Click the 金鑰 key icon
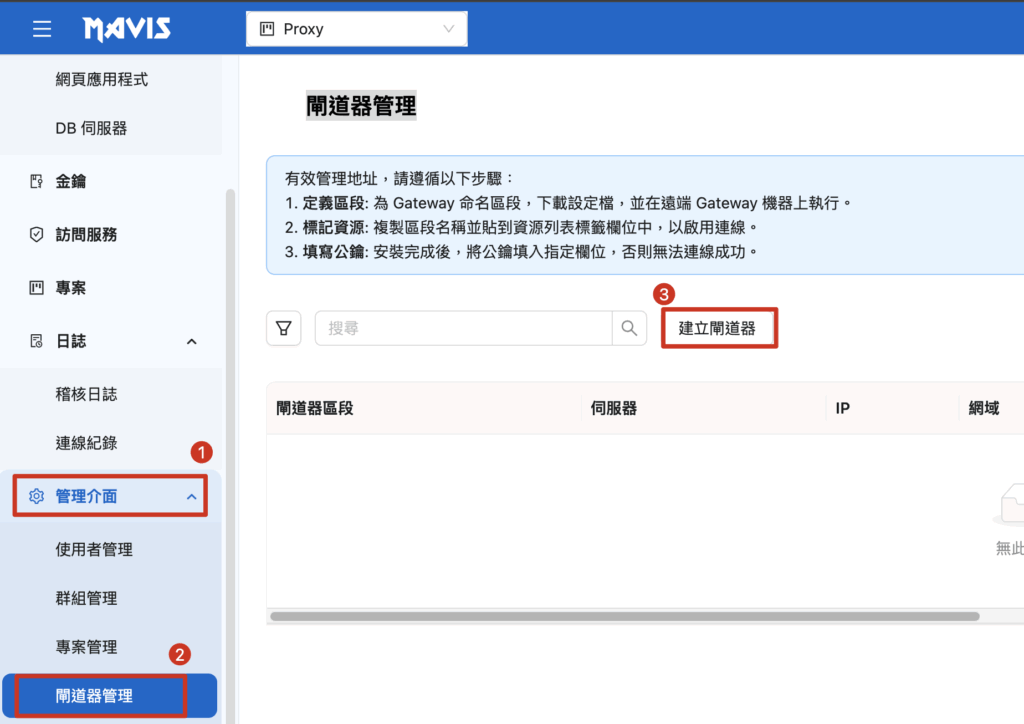The width and height of the screenshot is (1024, 724). [x=37, y=181]
